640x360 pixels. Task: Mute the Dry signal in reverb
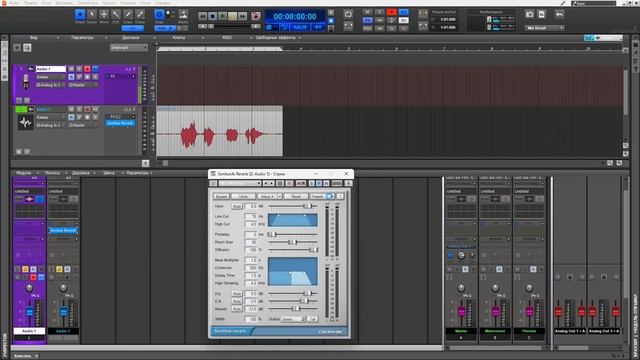(236, 293)
